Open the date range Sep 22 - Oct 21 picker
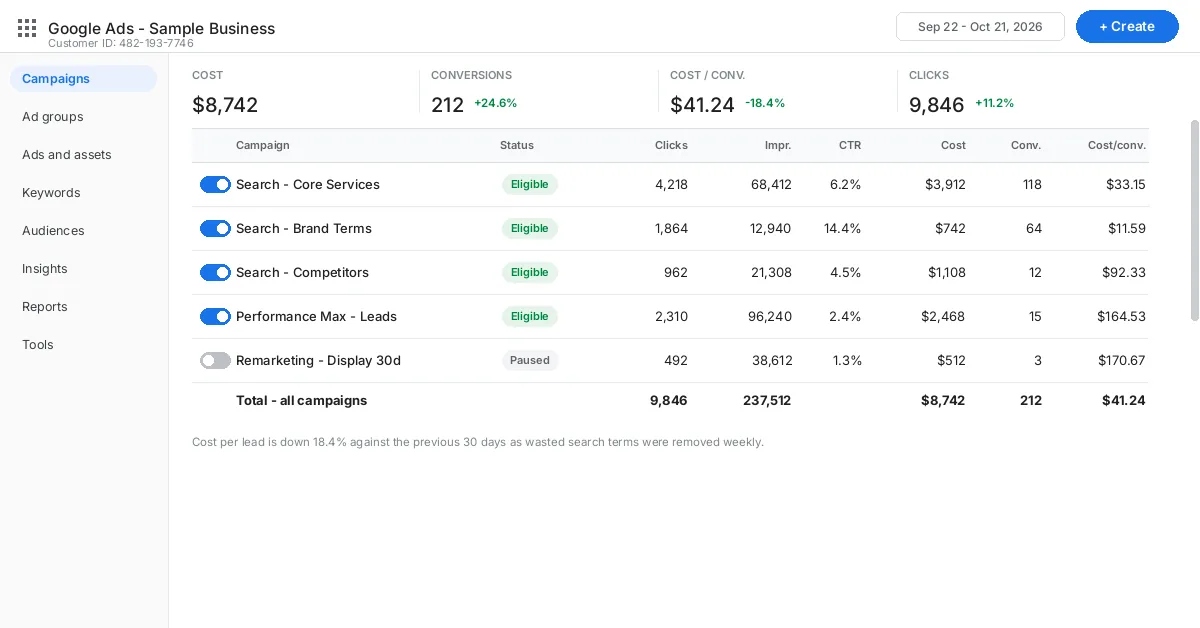This screenshot has height=628, width=1200. click(x=980, y=27)
